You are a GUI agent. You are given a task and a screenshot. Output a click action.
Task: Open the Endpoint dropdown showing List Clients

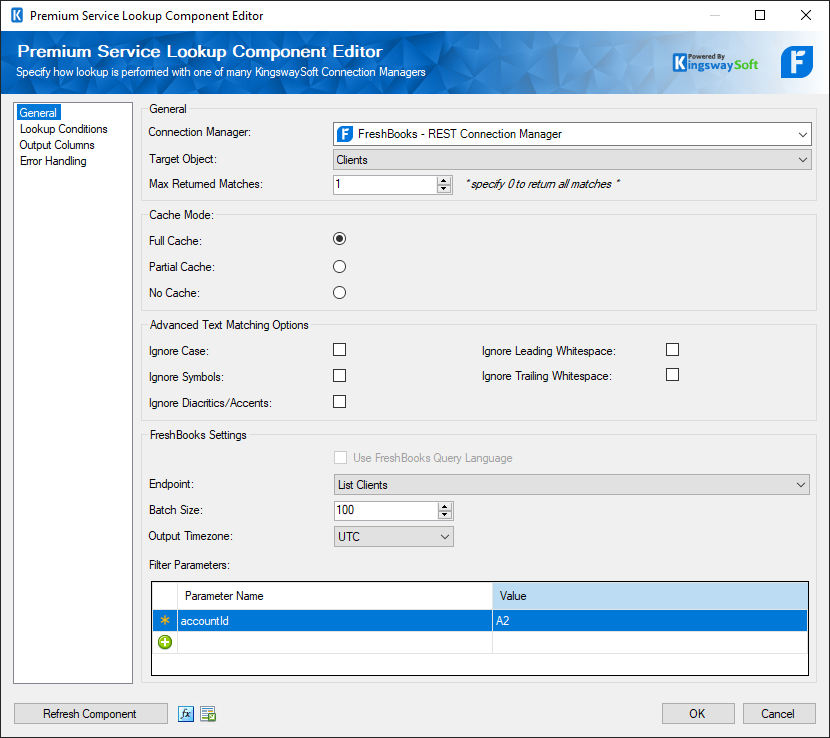pyautogui.click(x=802, y=484)
